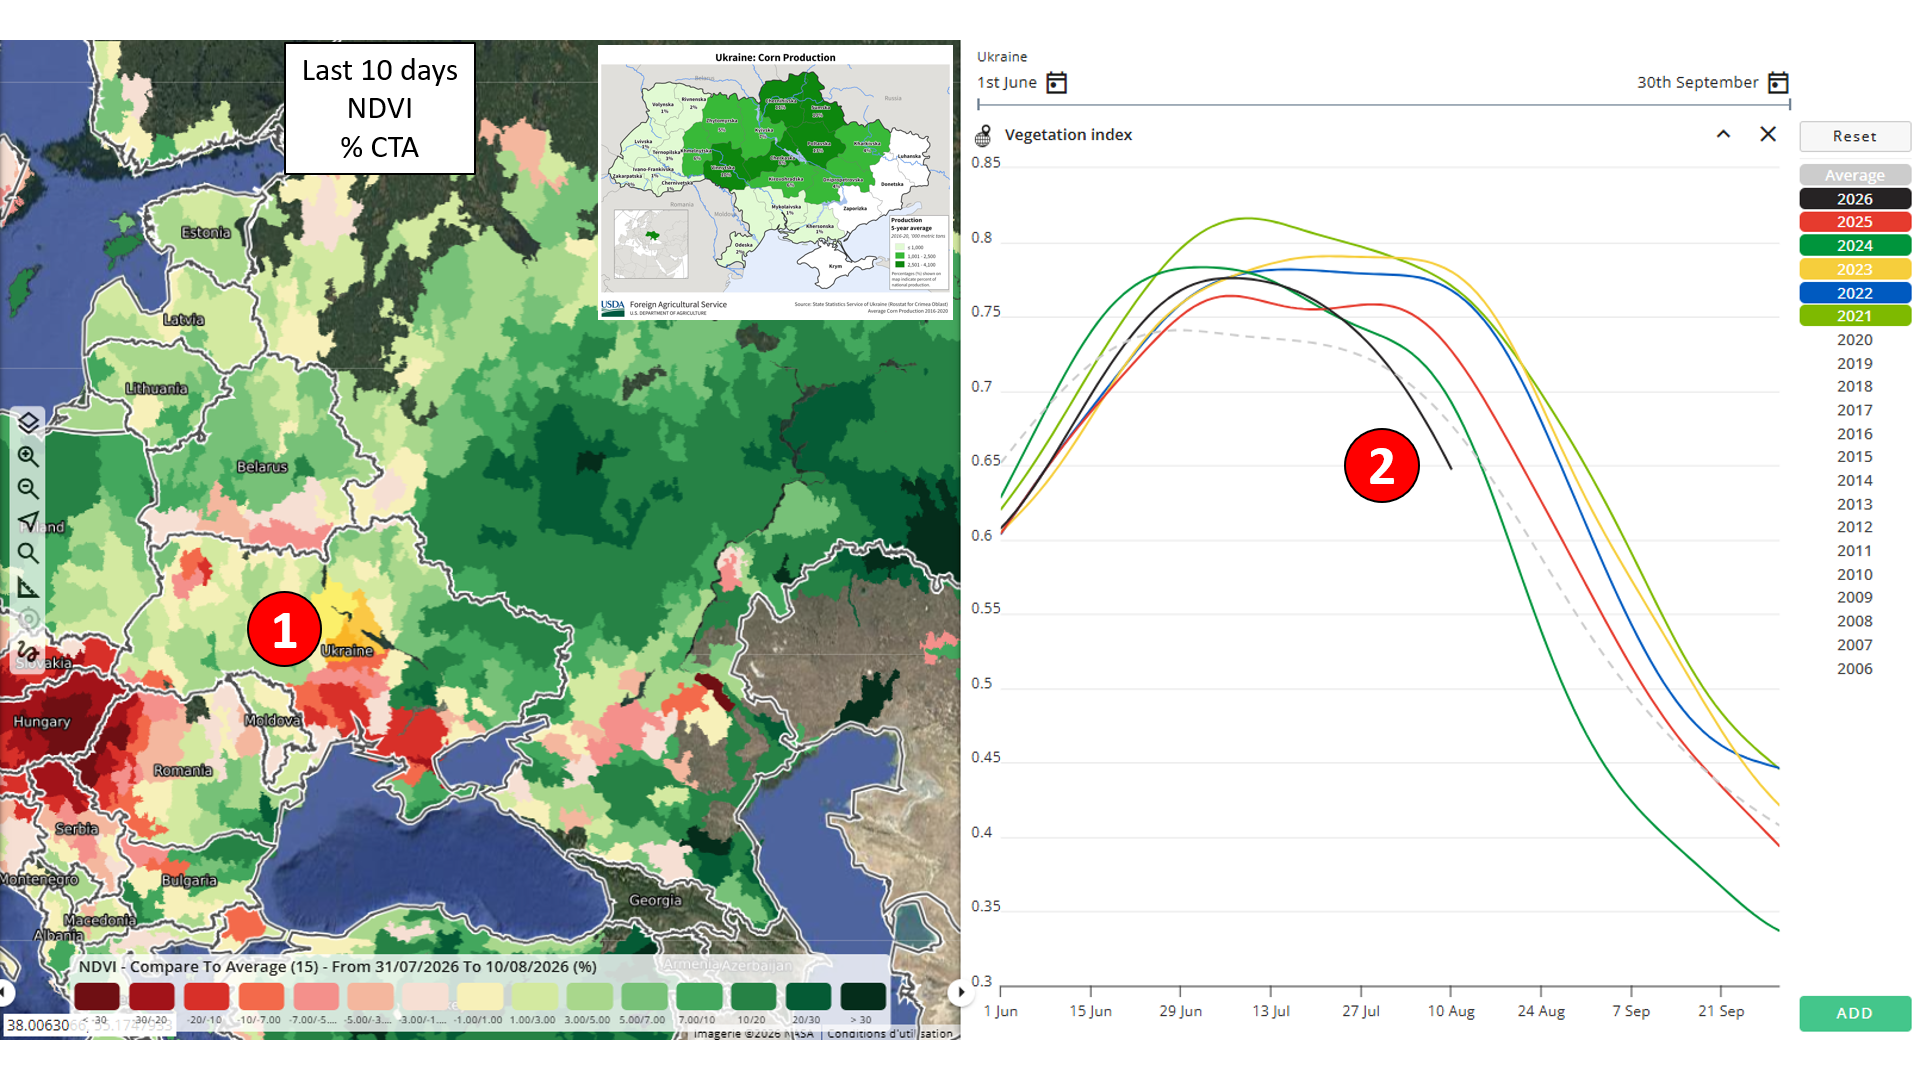Toggle the 2026 series
The image size is (1920, 1080).
(x=1855, y=199)
